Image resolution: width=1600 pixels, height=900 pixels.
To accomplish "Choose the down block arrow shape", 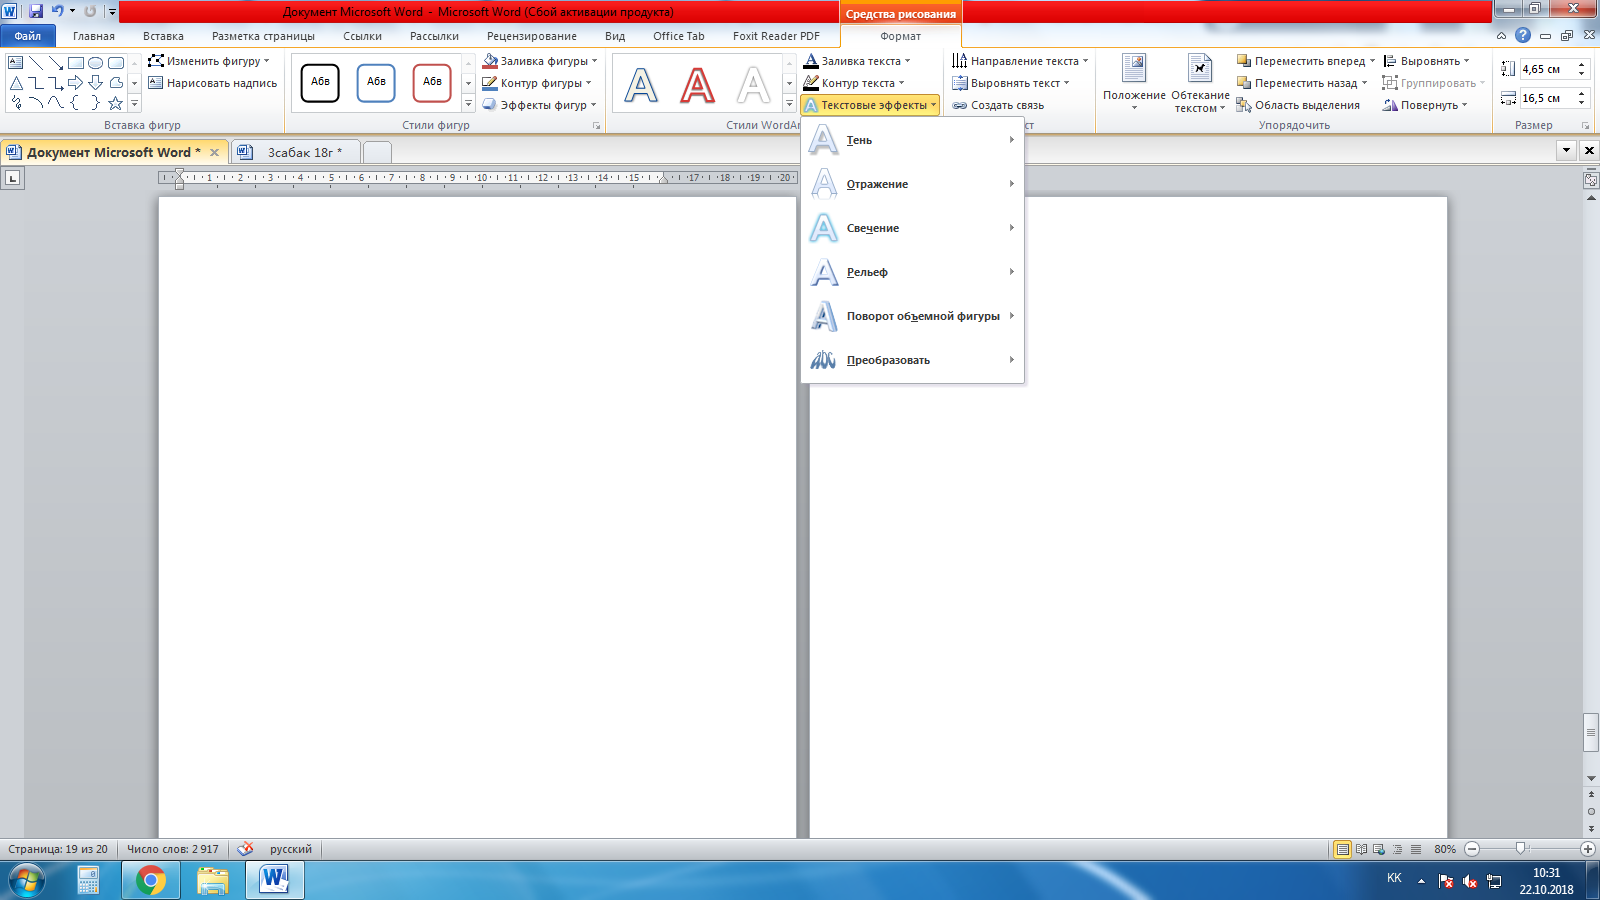I will point(96,83).
